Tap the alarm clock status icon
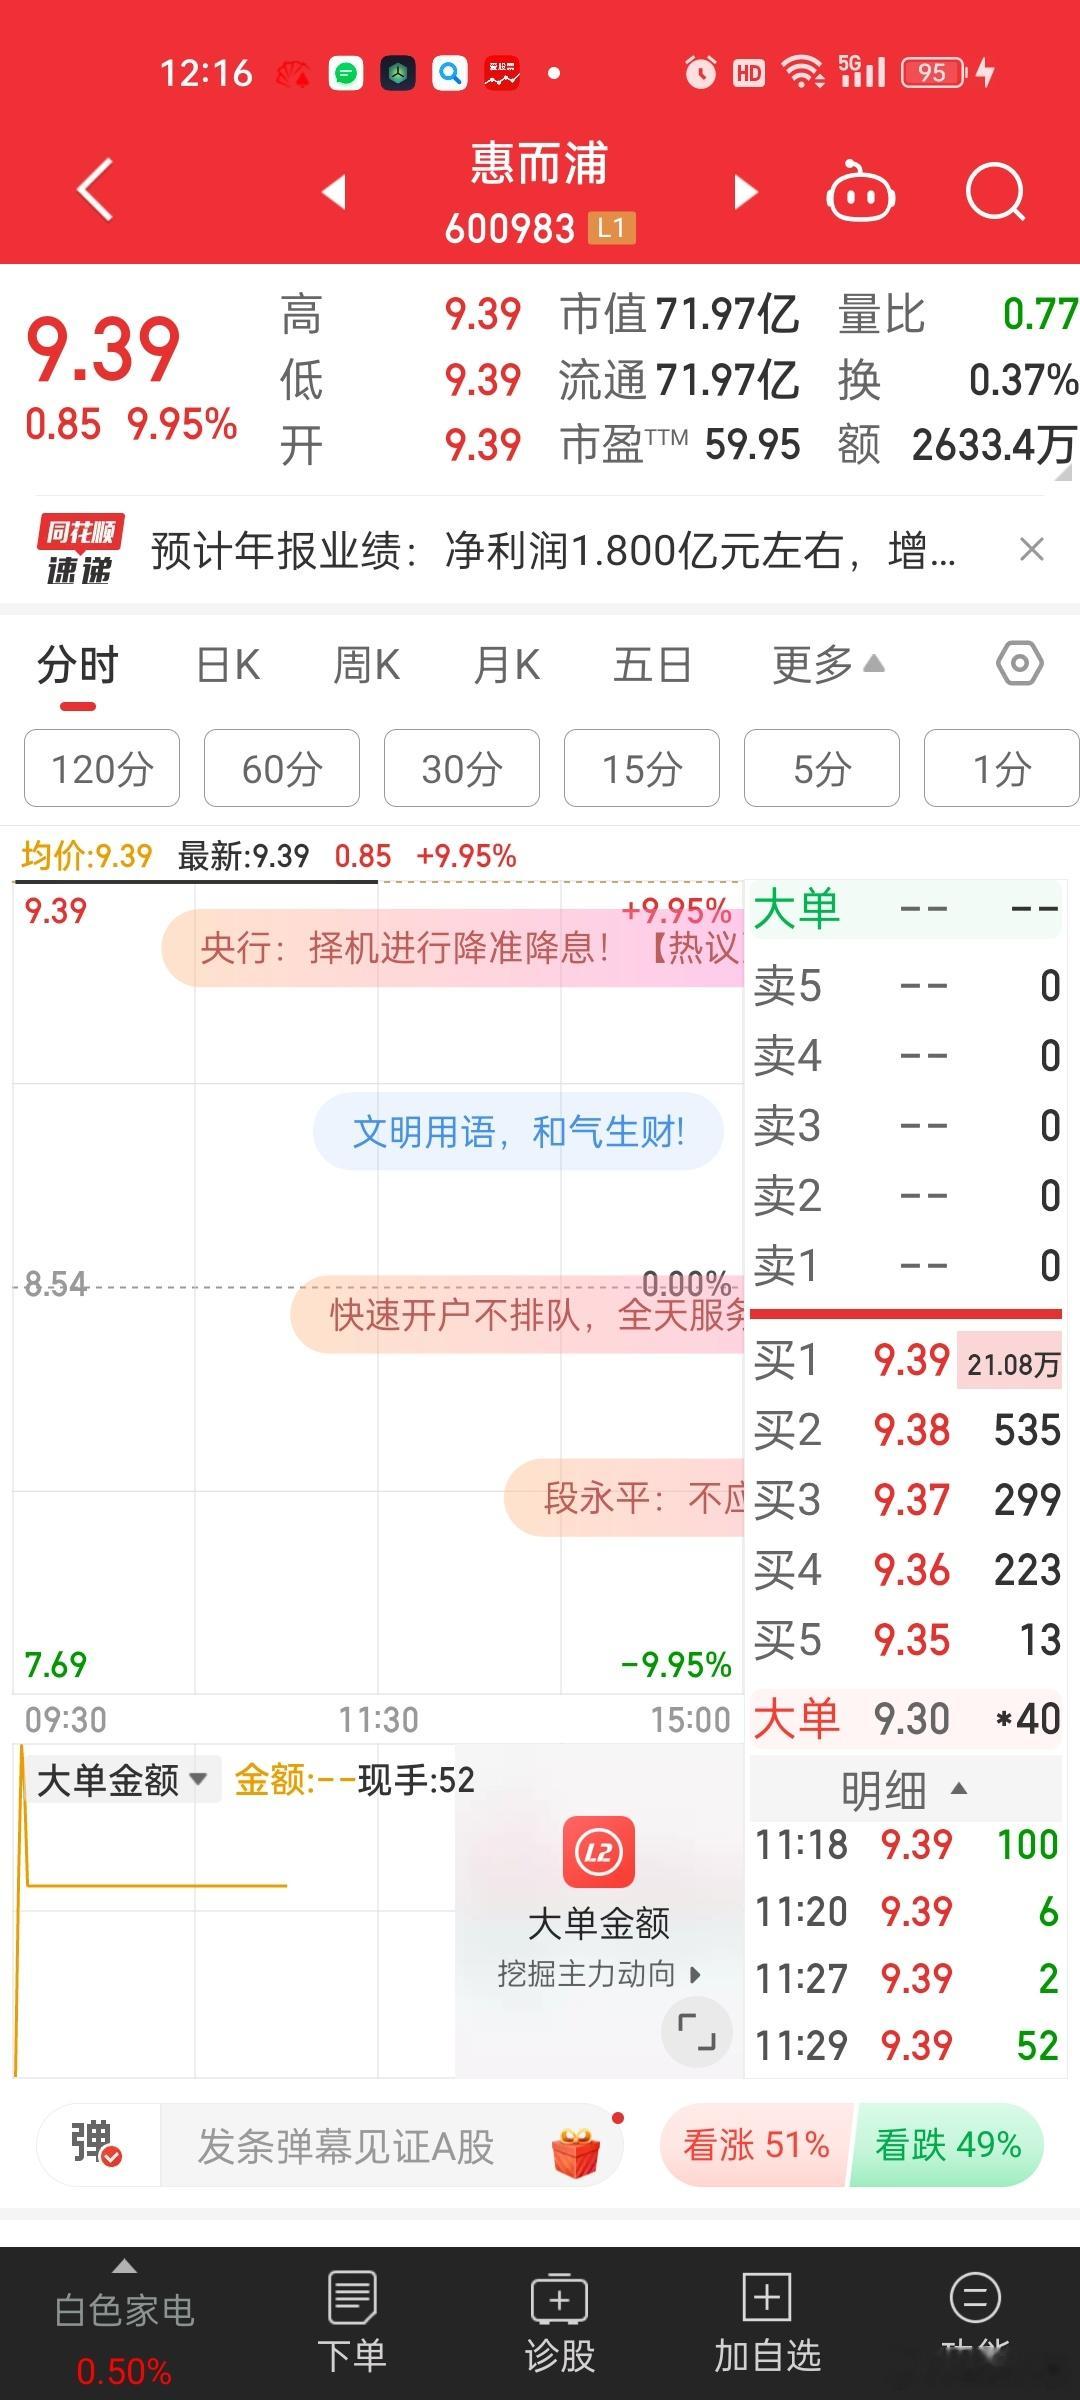 click(x=701, y=72)
